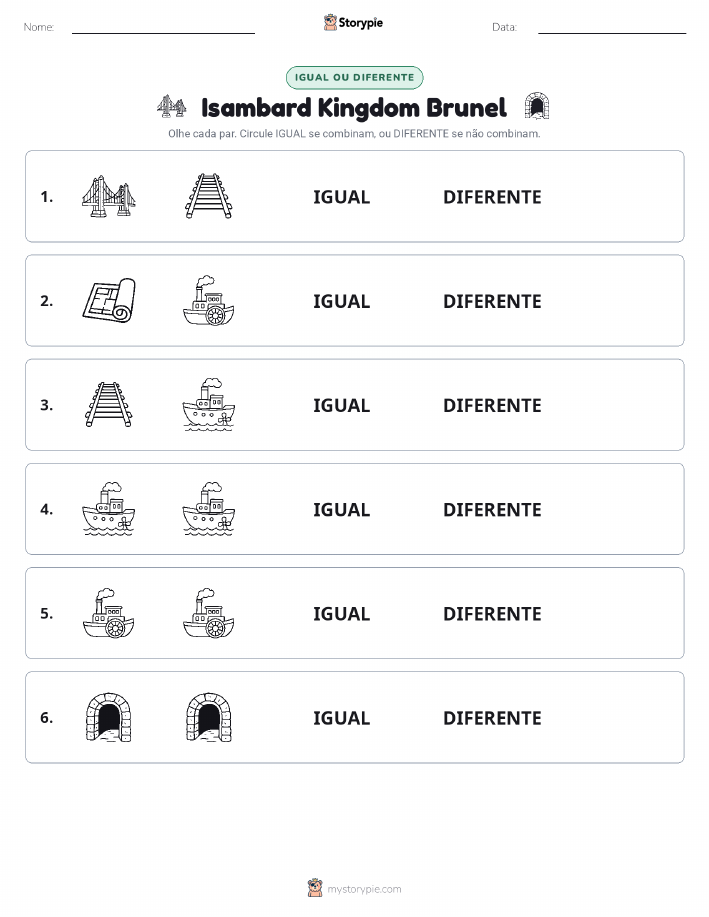The height and width of the screenshot is (917, 709).
Task: Click the second paddle steamer in row 5
Action: (209, 613)
